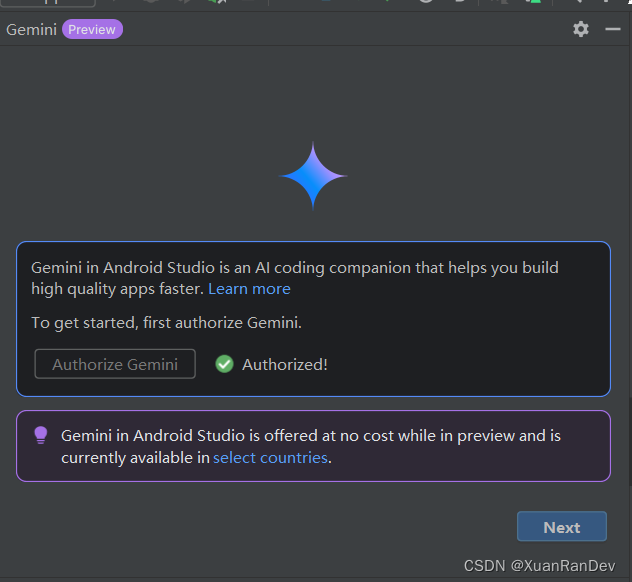The image size is (632, 582).
Task: Click the Authorize Gemini button
Action: [x=115, y=364]
